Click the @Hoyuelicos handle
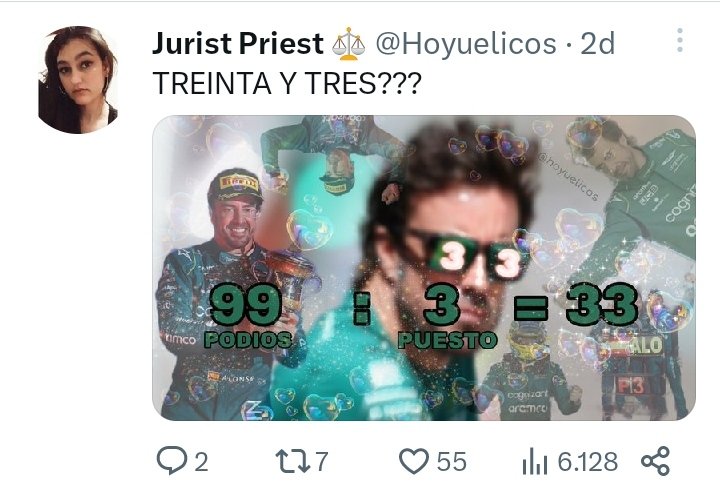The image size is (720, 496). point(466,44)
